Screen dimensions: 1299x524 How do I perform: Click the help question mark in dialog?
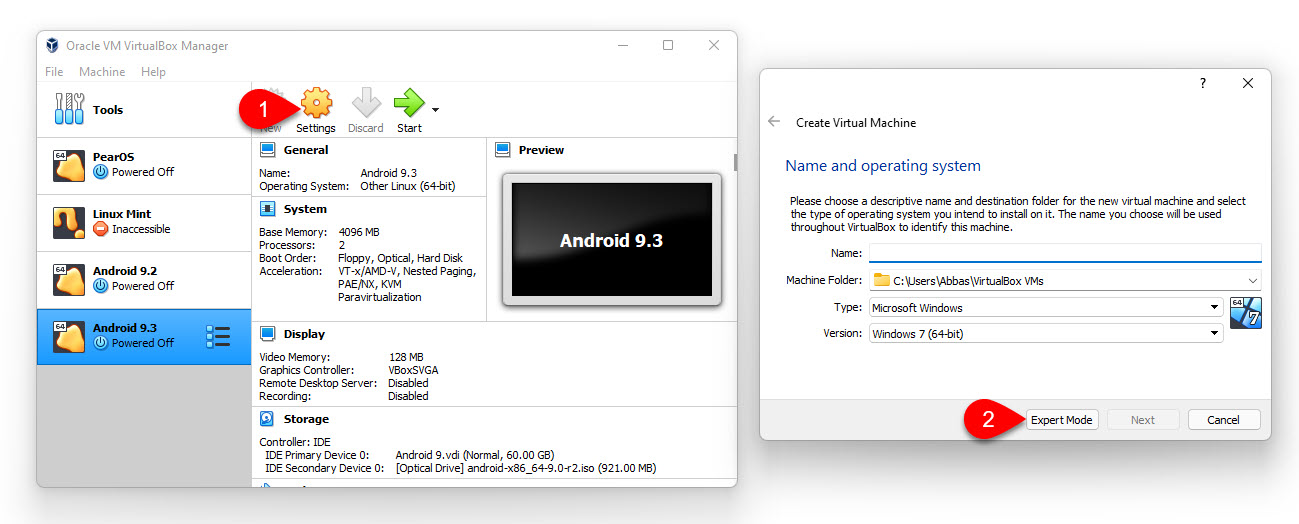coord(1203,84)
